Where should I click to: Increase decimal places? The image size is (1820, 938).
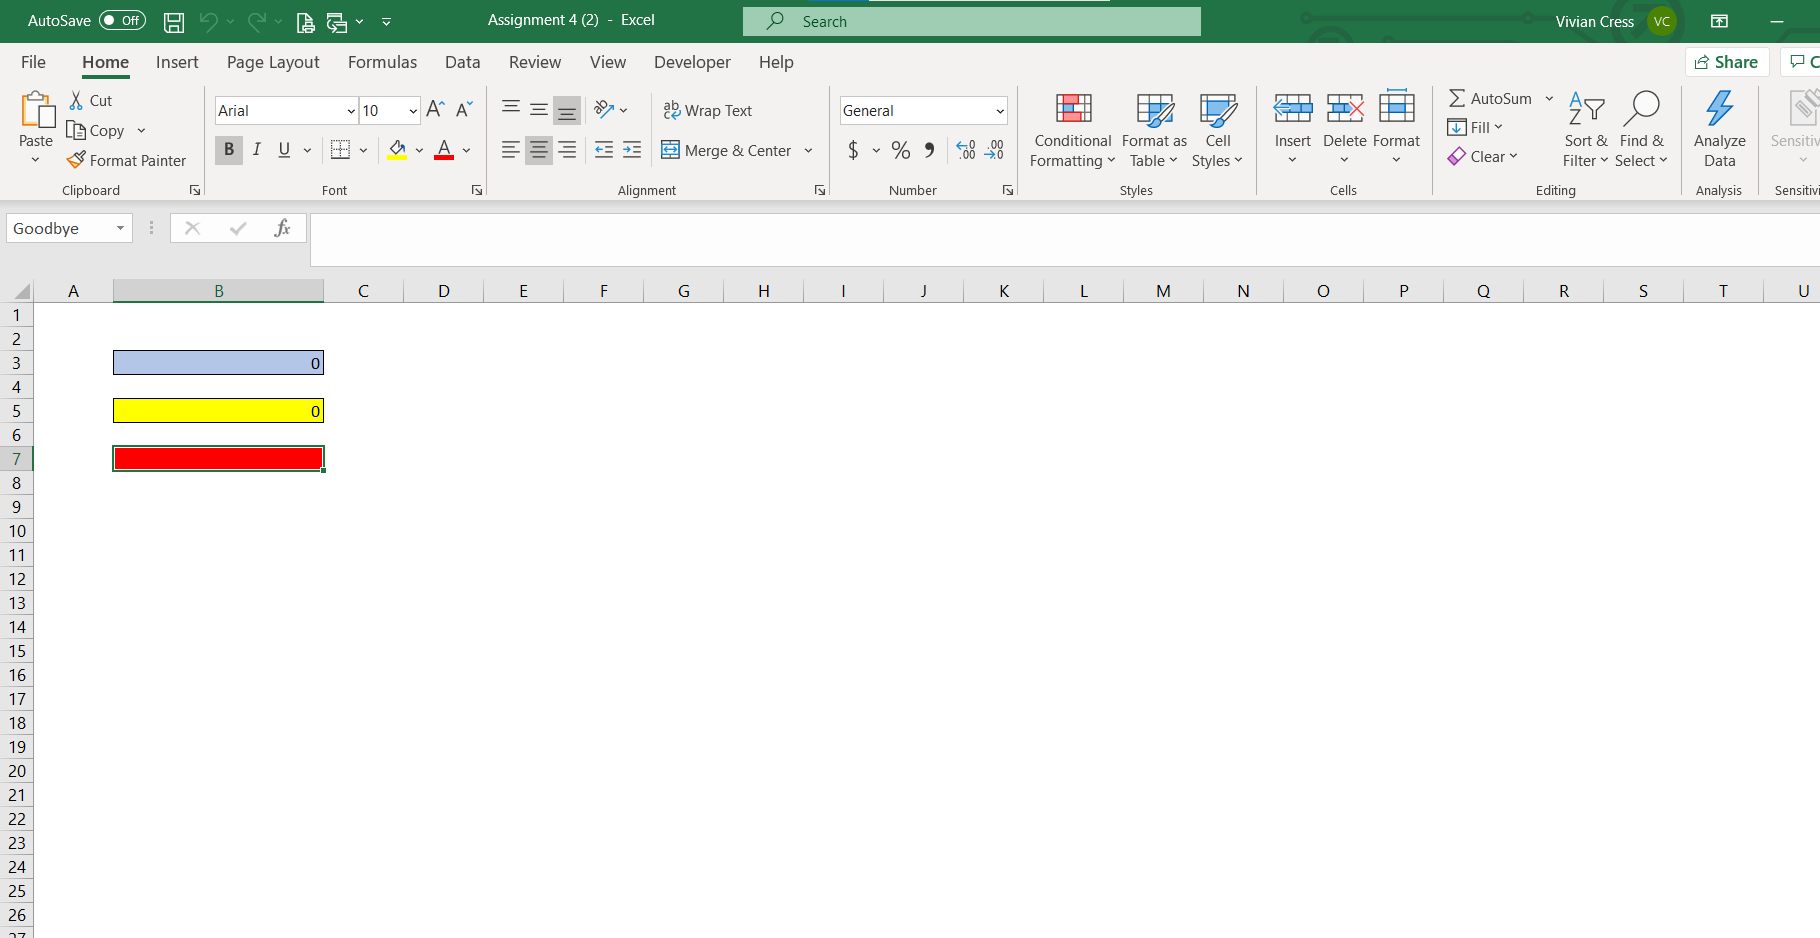pos(965,150)
